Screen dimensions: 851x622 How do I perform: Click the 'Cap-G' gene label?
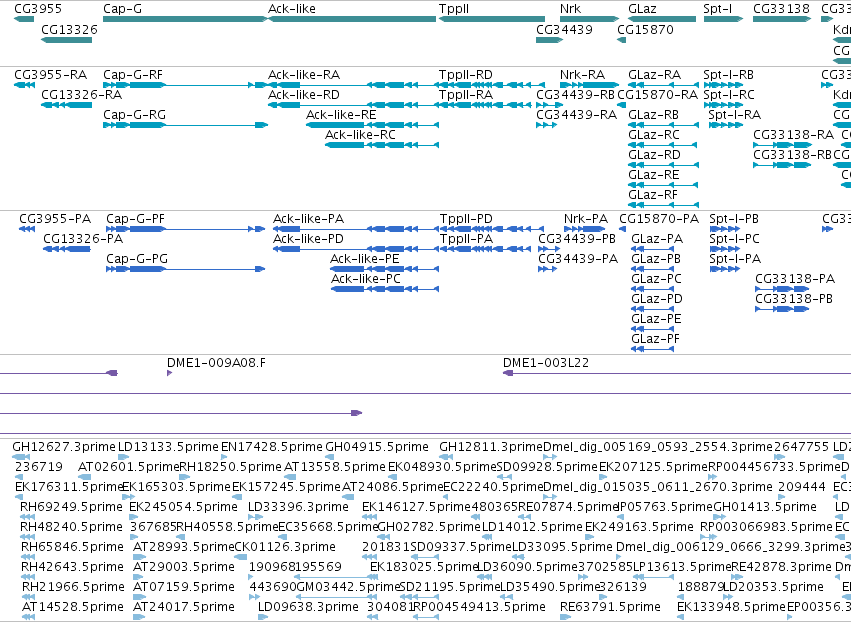[x=122, y=9]
